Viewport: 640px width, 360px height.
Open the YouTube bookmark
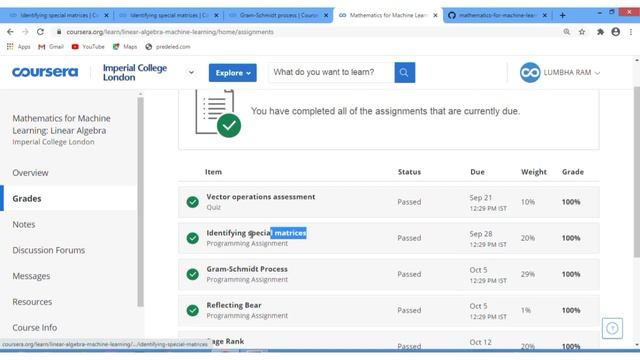88,47
